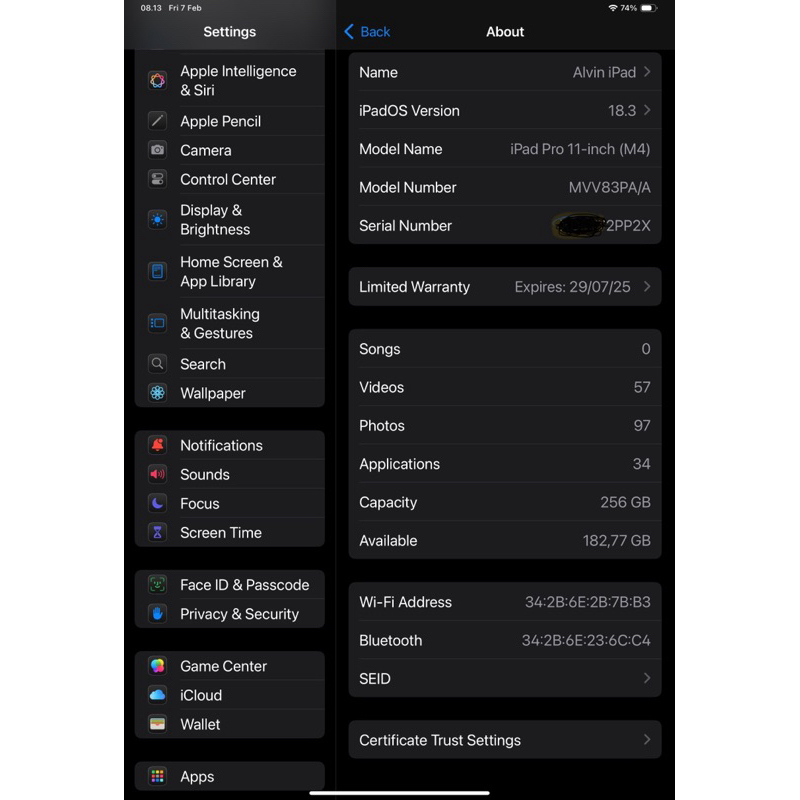Tap the Wallpaper flower icon
The image size is (800, 800).
point(157,393)
